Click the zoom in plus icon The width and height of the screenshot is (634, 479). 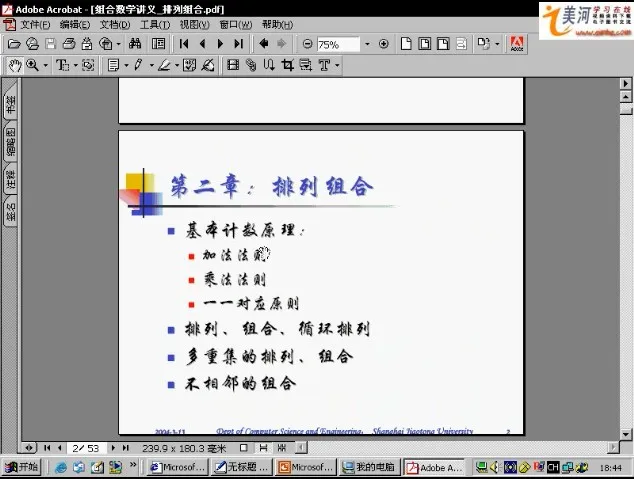click(x=383, y=44)
